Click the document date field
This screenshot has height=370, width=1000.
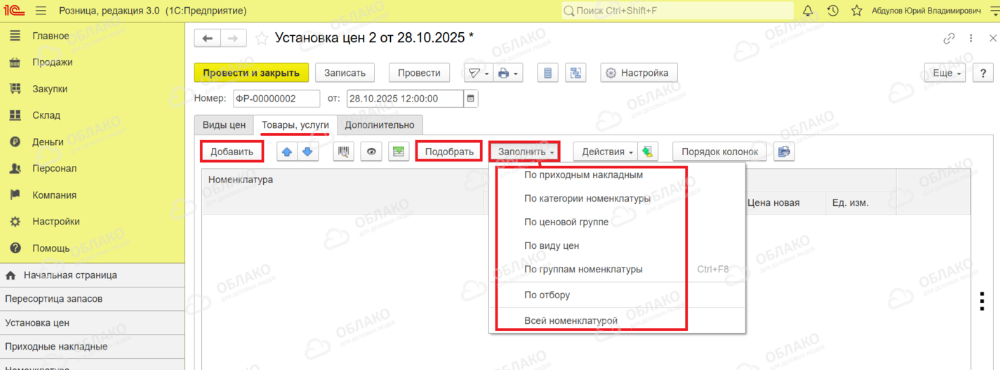pos(405,99)
